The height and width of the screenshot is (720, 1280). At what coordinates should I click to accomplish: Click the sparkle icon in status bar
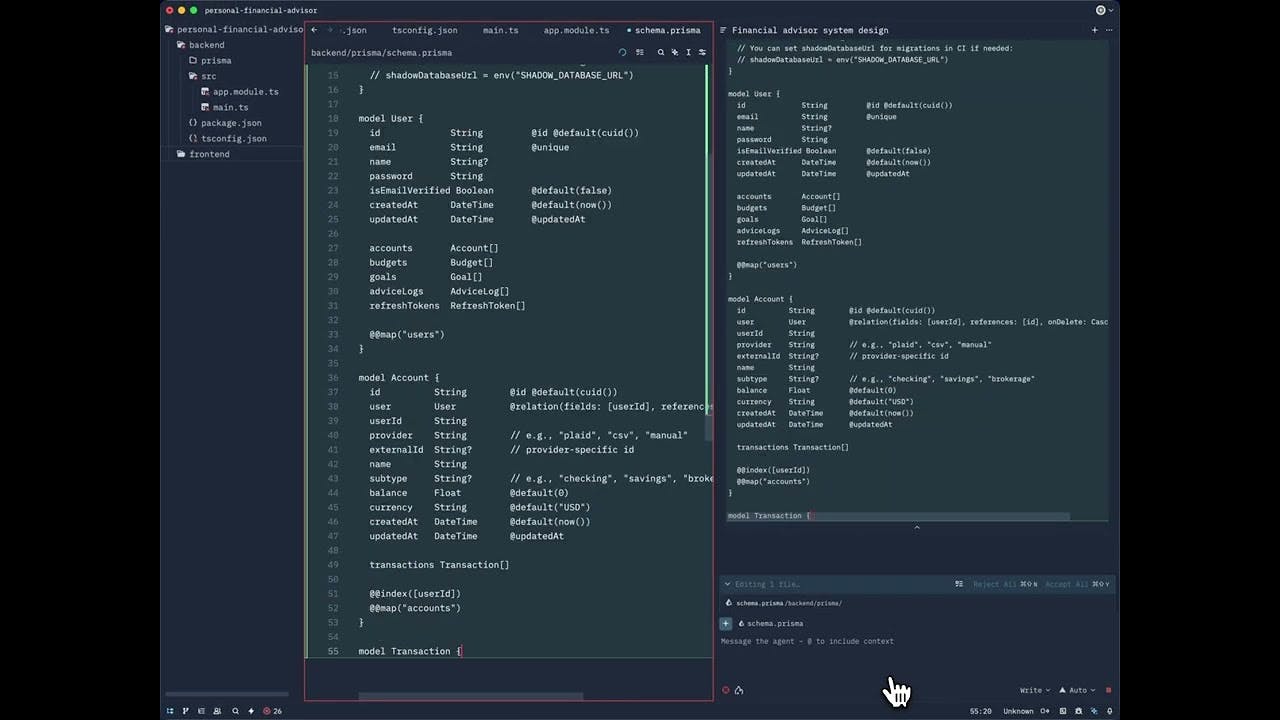(251, 711)
